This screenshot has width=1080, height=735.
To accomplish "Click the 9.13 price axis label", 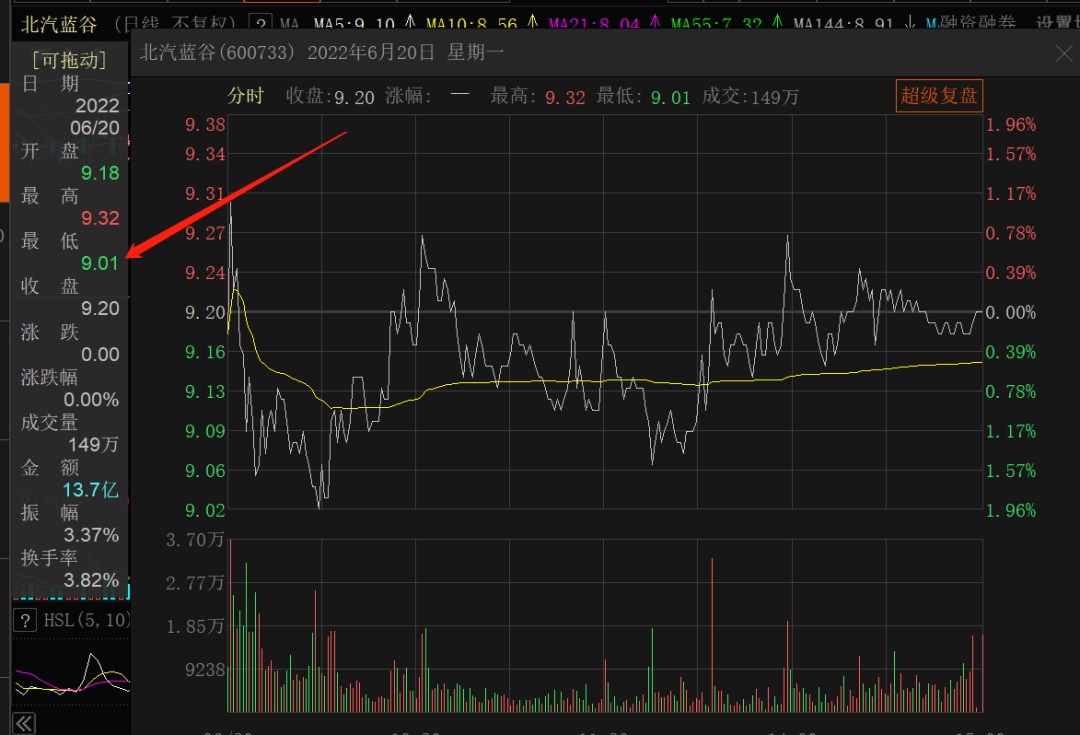I will pos(205,392).
